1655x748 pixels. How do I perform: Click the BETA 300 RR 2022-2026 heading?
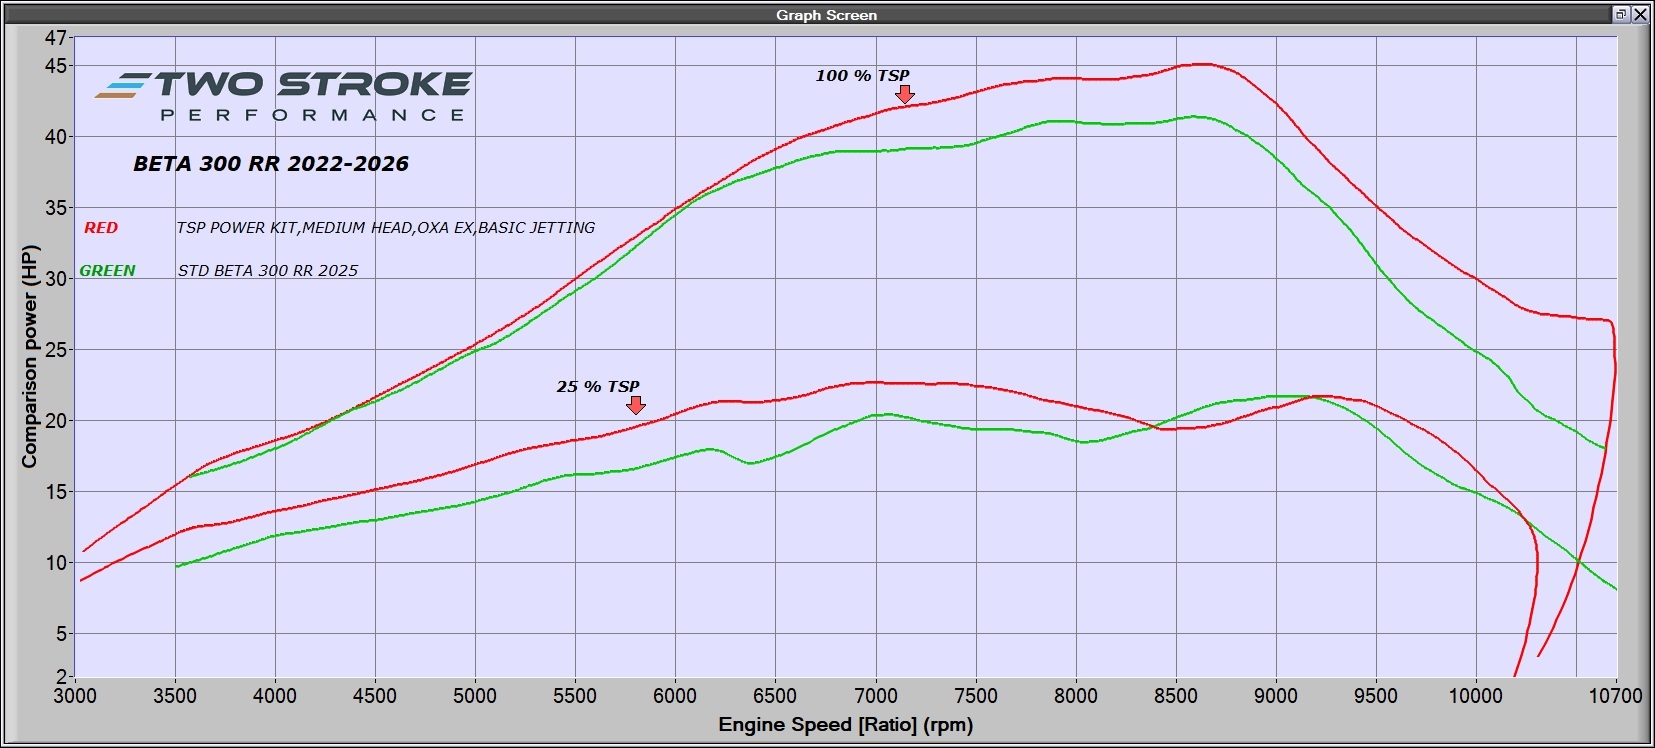coord(271,164)
